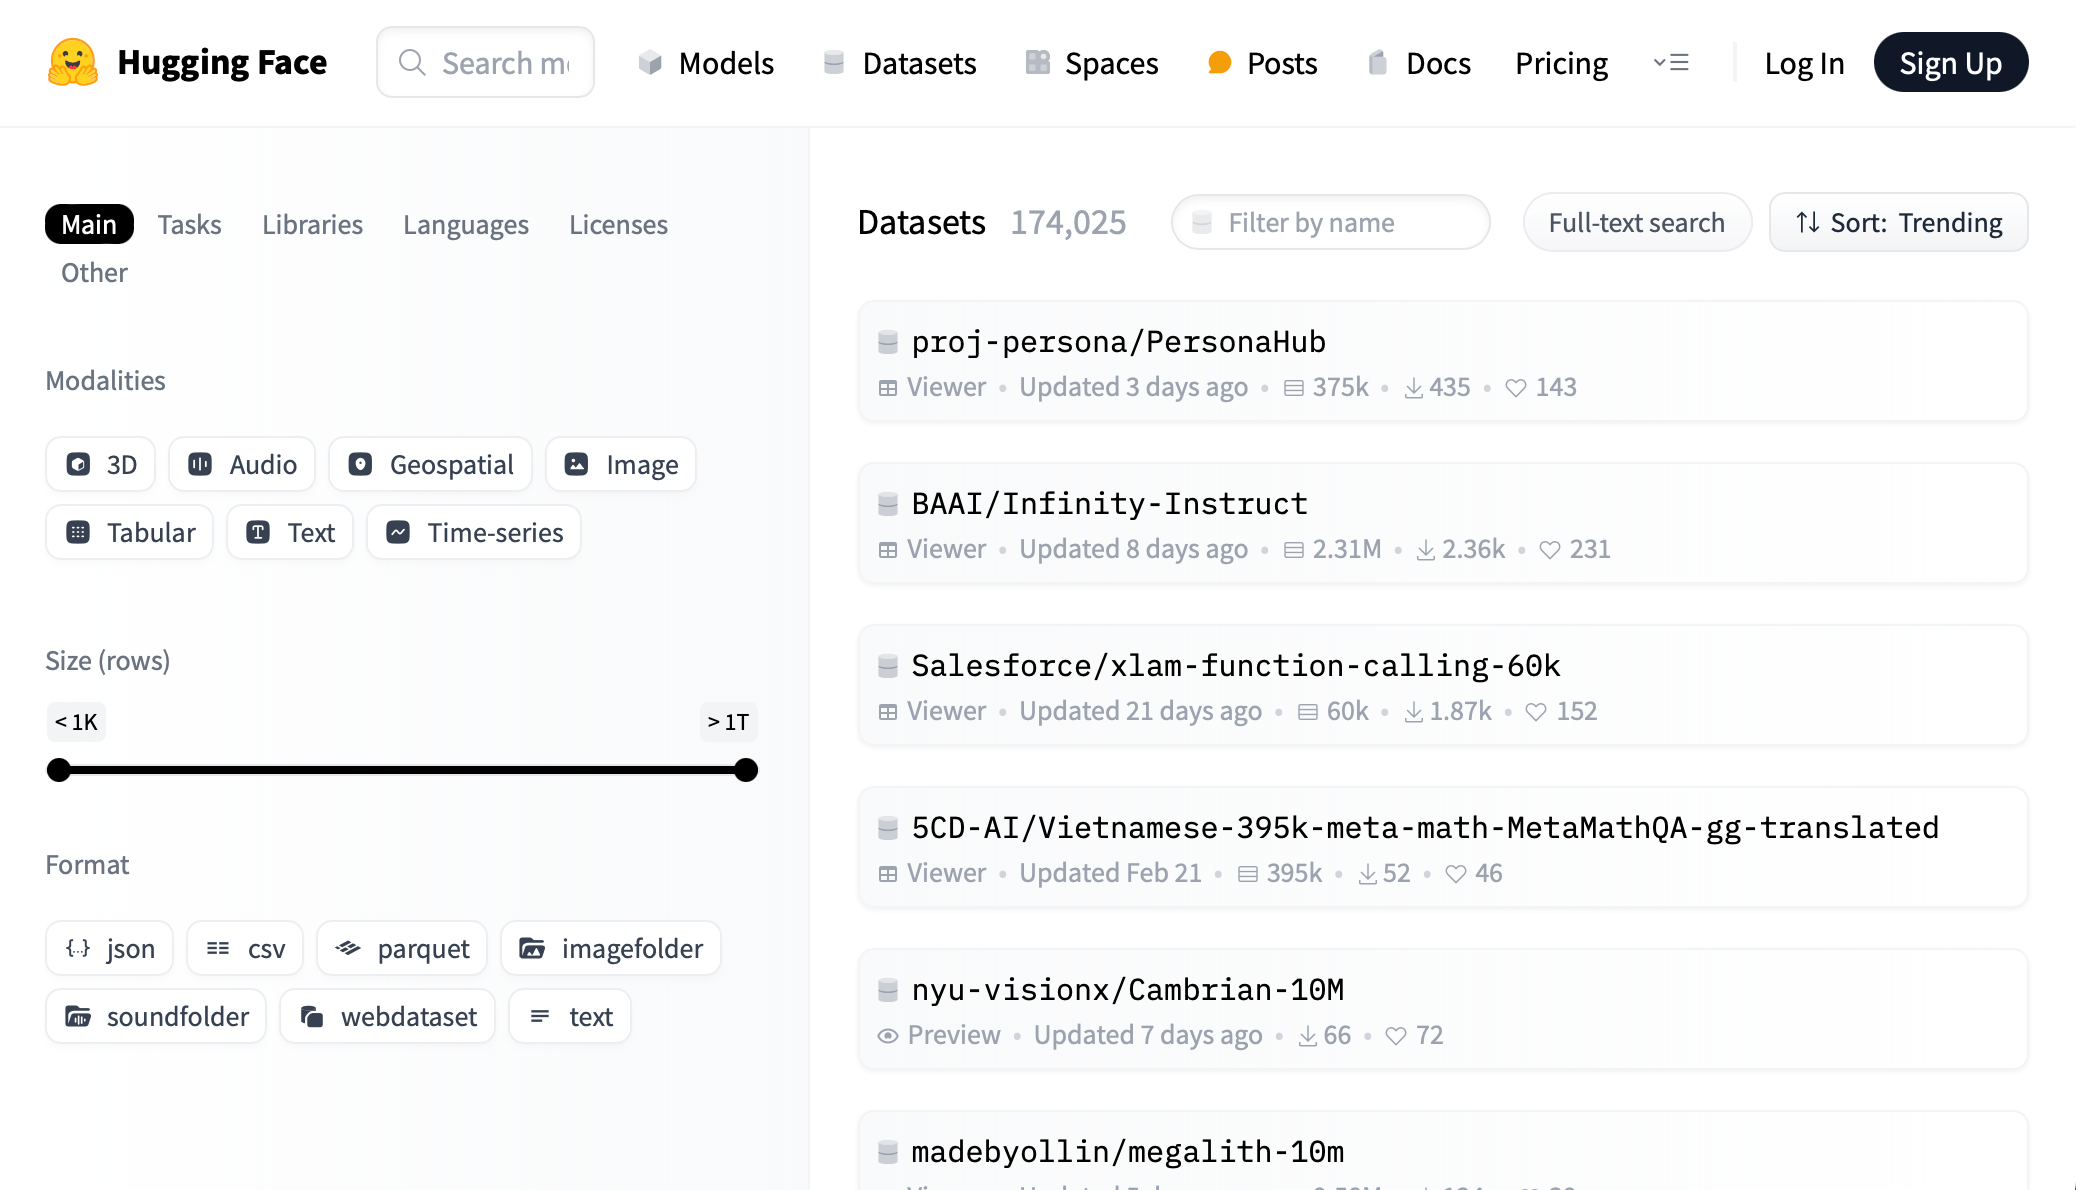Enable the Geospatial modality filter
The height and width of the screenshot is (1190, 2076).
click(x=431, y=464)
